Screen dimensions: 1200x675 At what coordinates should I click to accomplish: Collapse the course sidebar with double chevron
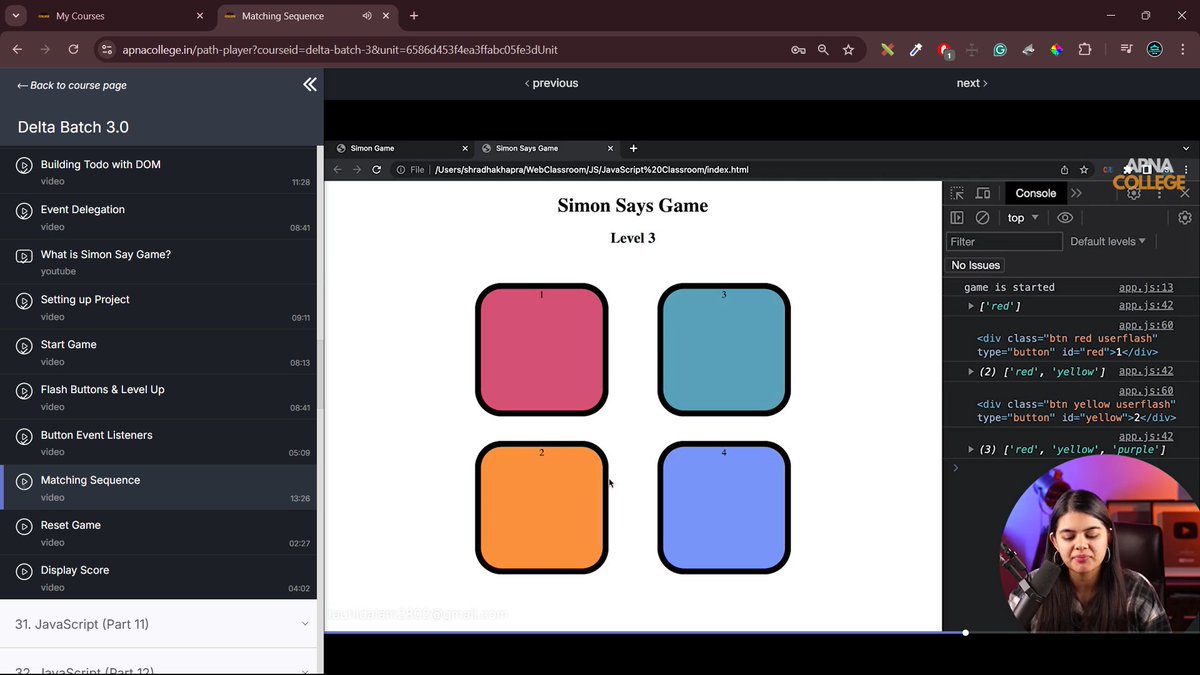point(310,85)
